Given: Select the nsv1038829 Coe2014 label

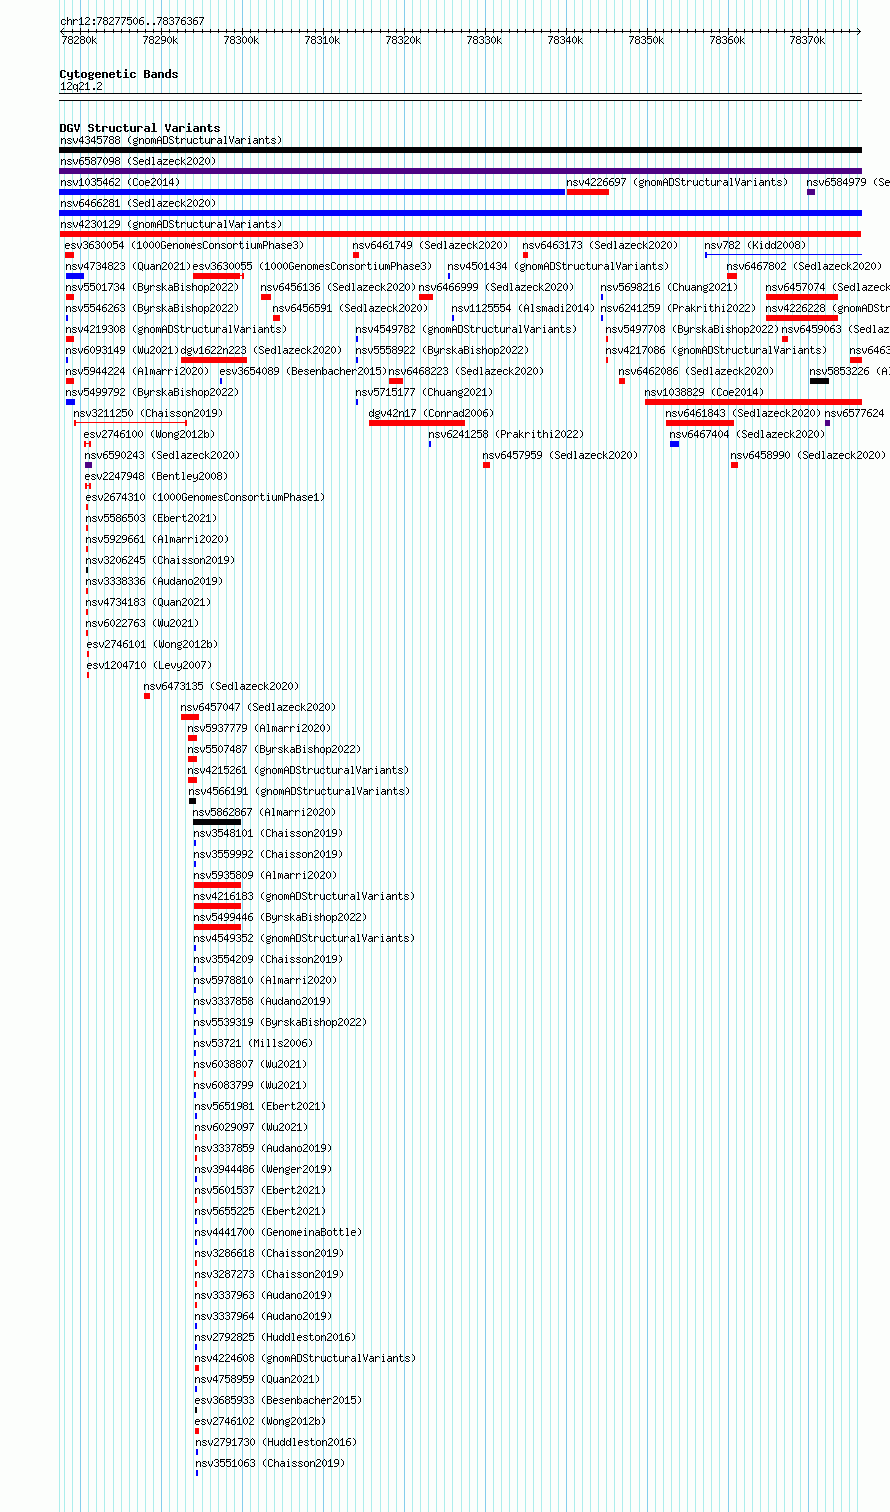Looking at the screenshot, I should click(x=705, y=392).
